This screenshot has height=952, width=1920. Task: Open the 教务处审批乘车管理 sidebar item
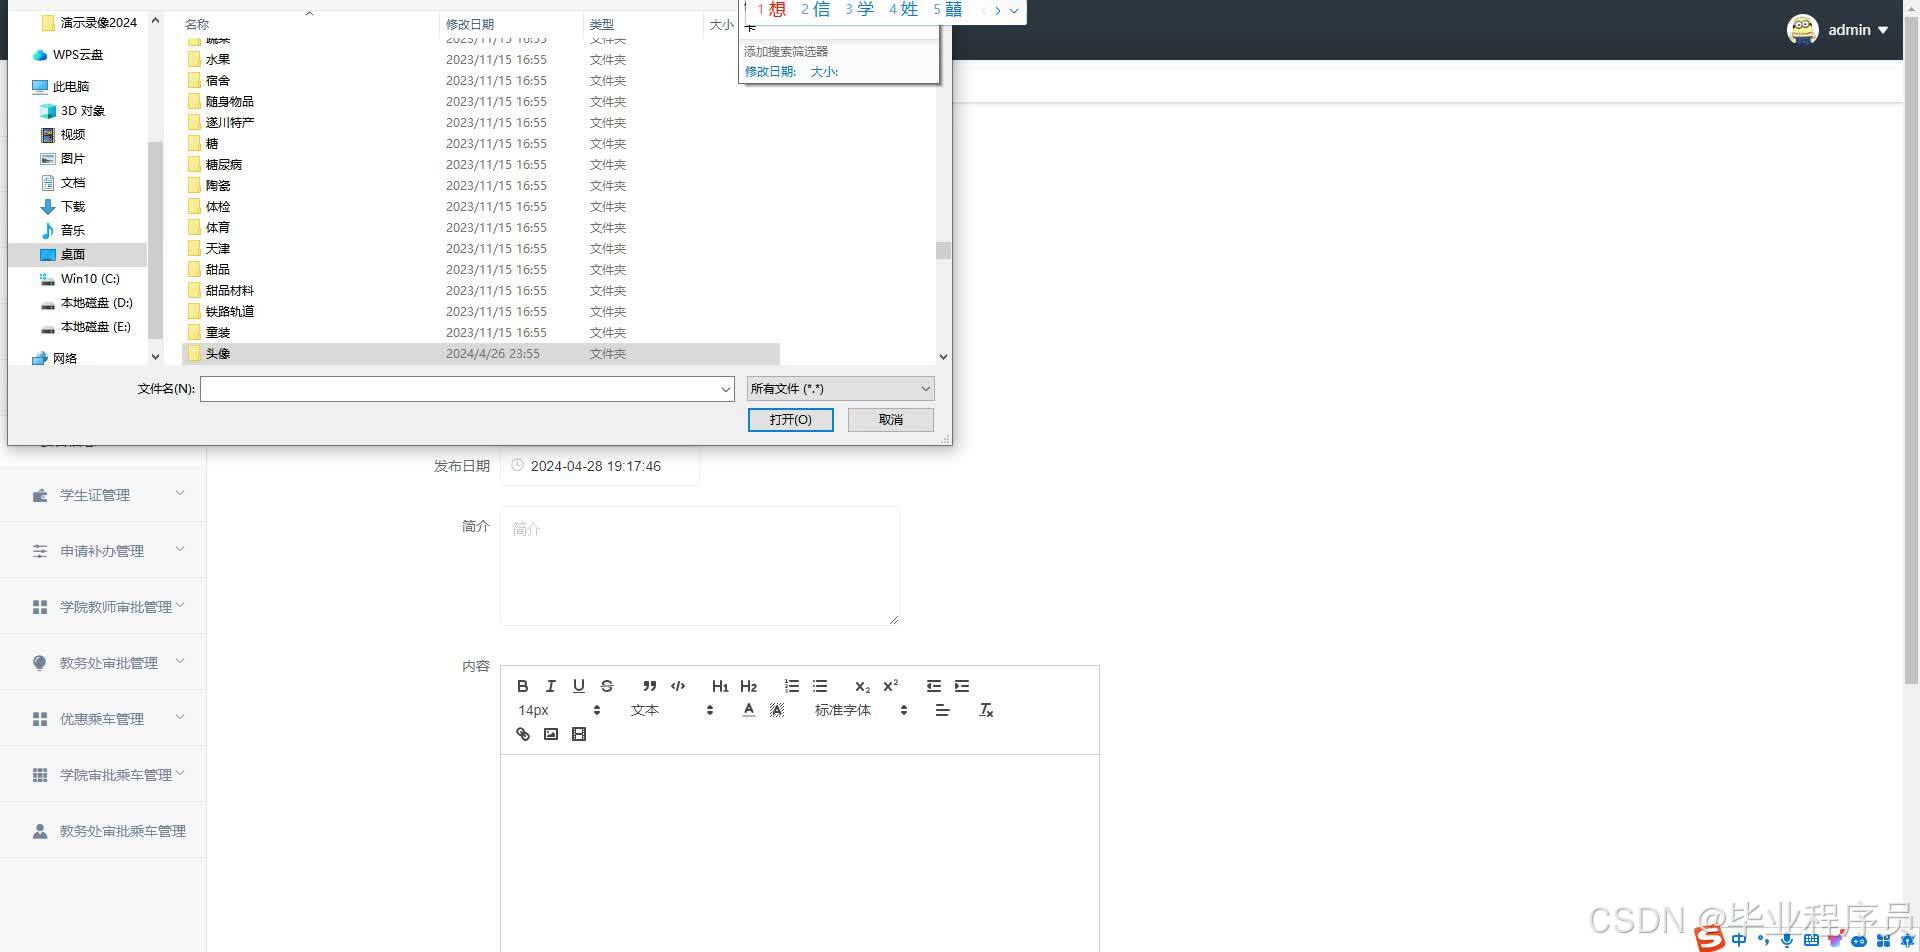tap(103, 831)
